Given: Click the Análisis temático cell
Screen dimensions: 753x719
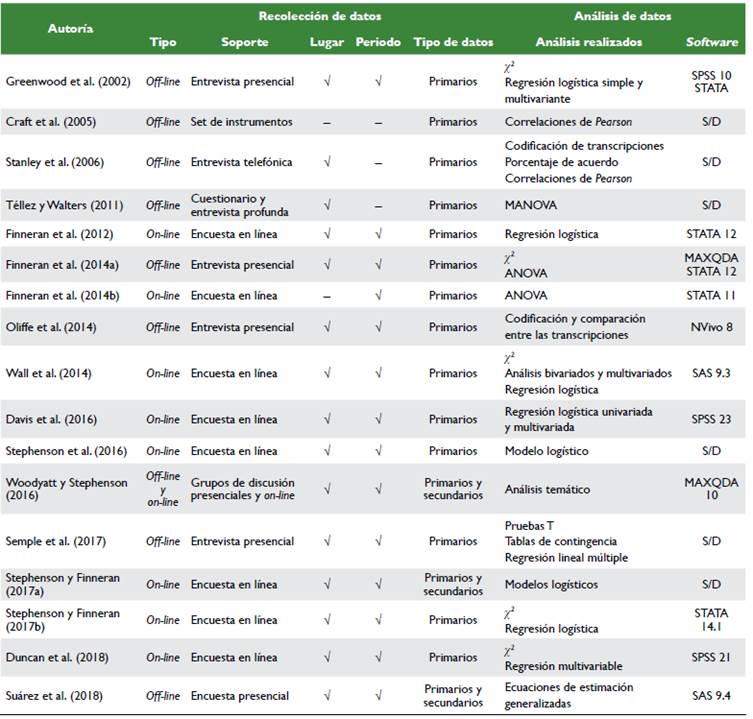Looking at the screenshot, I should pyautogui.click(x=547, y=489).
